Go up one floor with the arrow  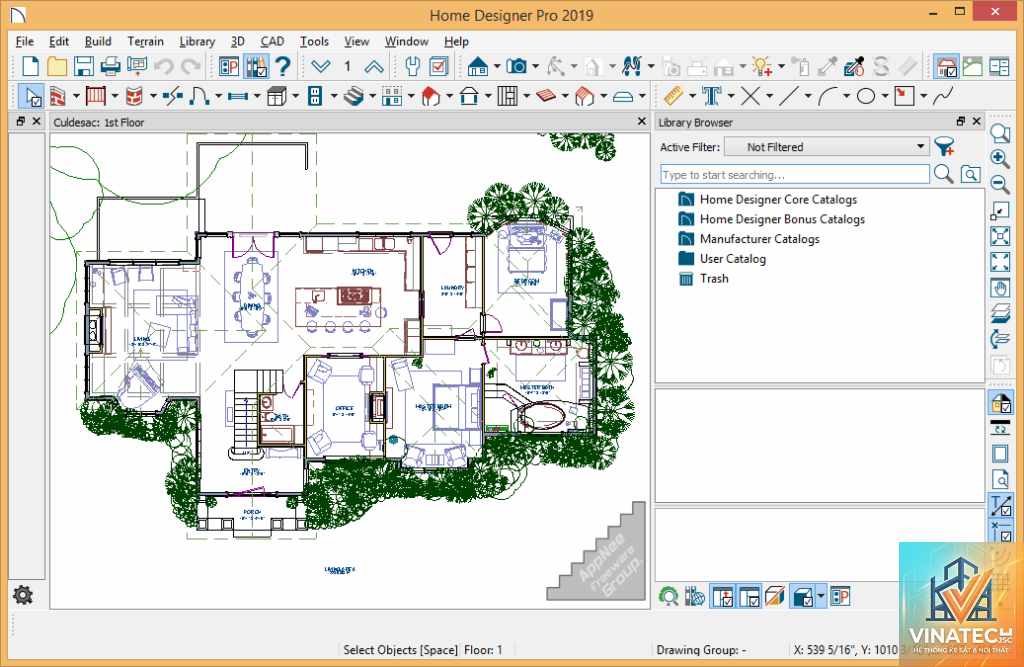pos(374,66)
